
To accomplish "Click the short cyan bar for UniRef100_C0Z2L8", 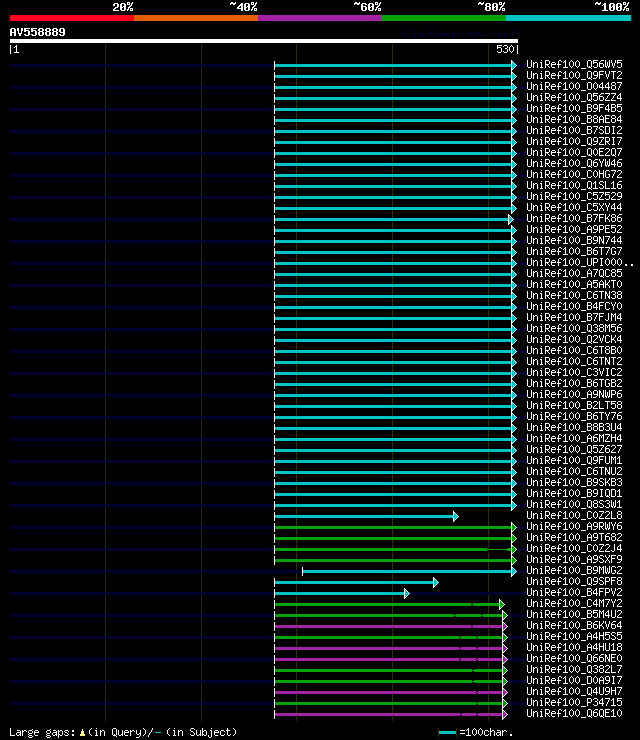I will (x=364, y=517).
